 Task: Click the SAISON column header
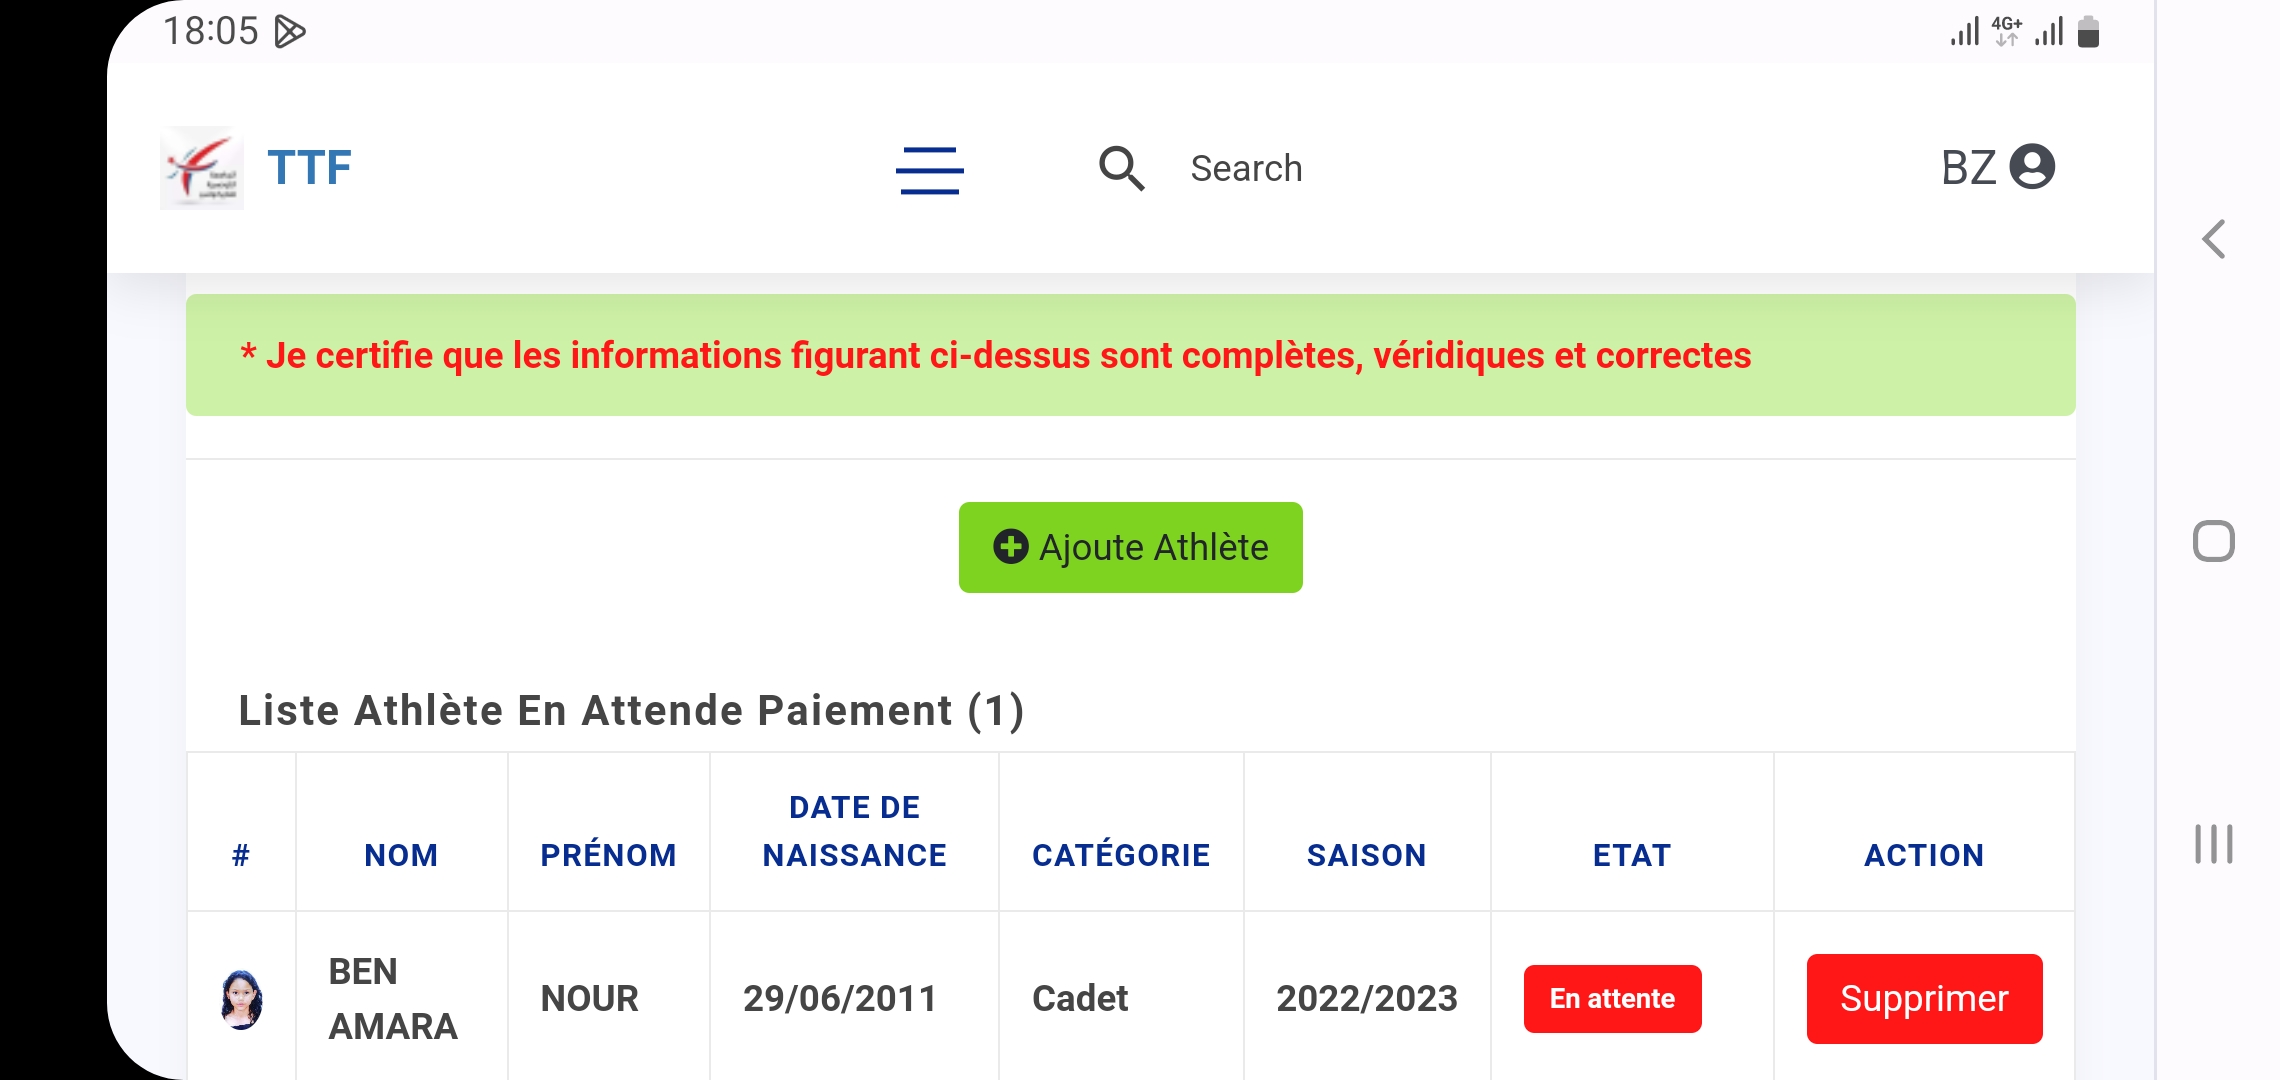[1366, 855]
